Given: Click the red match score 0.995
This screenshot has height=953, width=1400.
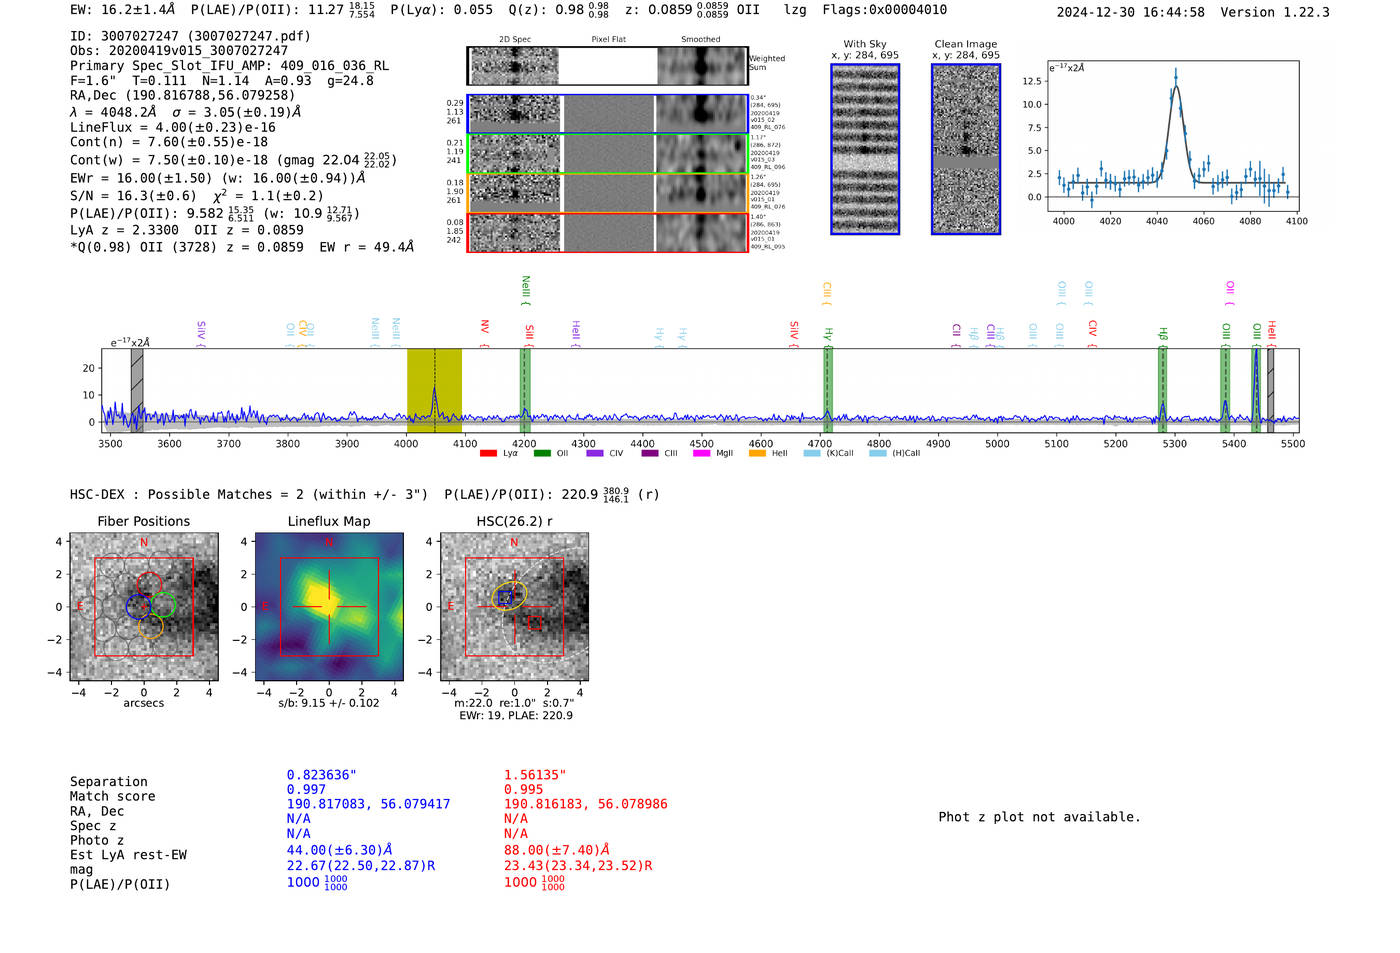Looking at the screenshot, I should pos(523,789).
